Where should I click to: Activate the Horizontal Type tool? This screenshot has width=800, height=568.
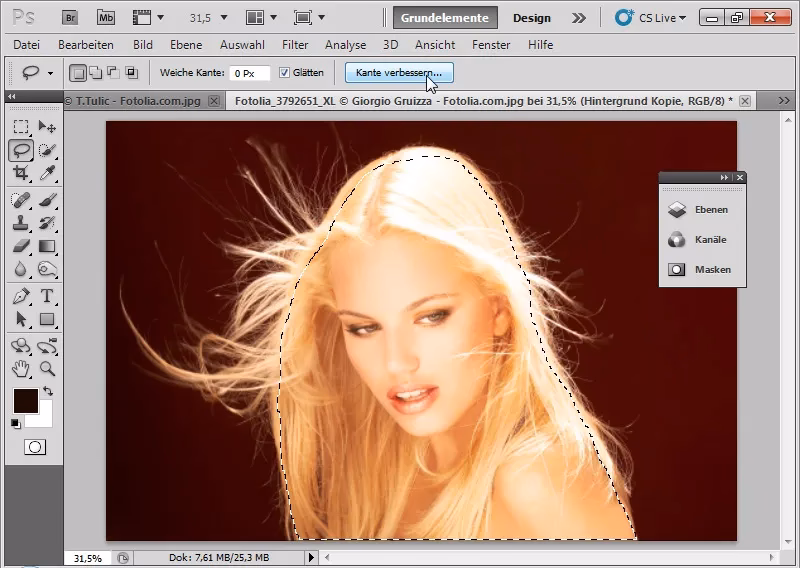46,296
